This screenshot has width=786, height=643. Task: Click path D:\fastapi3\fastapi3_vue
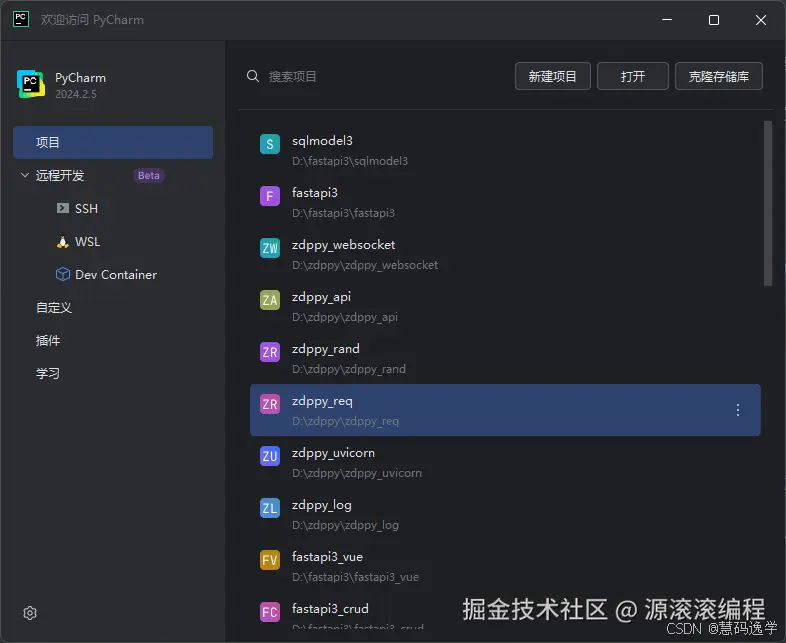click(355, 577)
